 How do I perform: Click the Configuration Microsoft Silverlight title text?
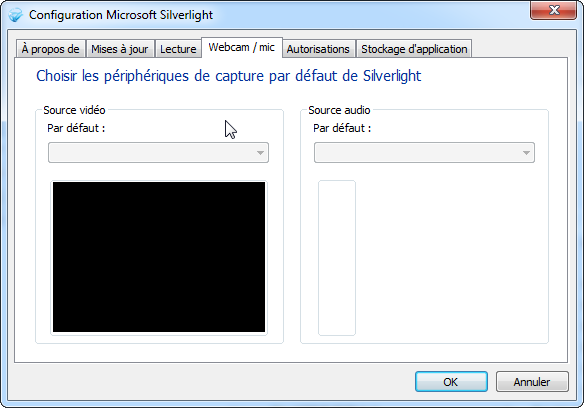pos(121,15)
